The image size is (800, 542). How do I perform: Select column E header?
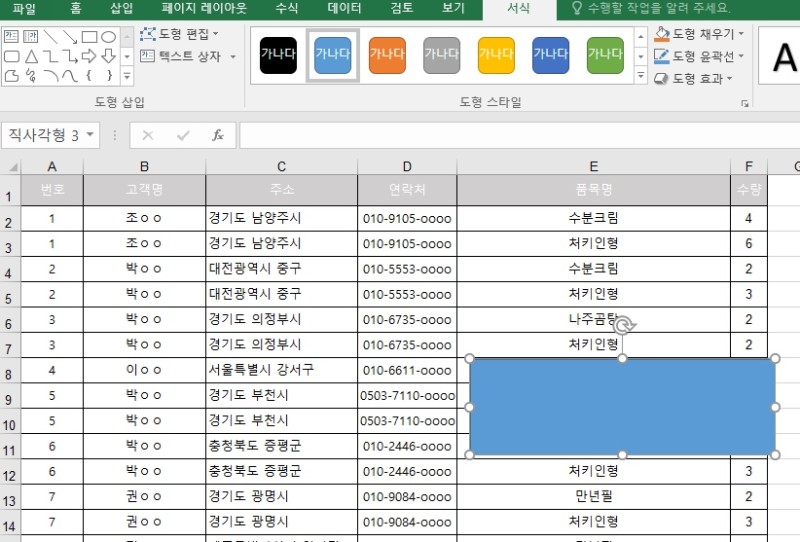(x=593, y=167)
